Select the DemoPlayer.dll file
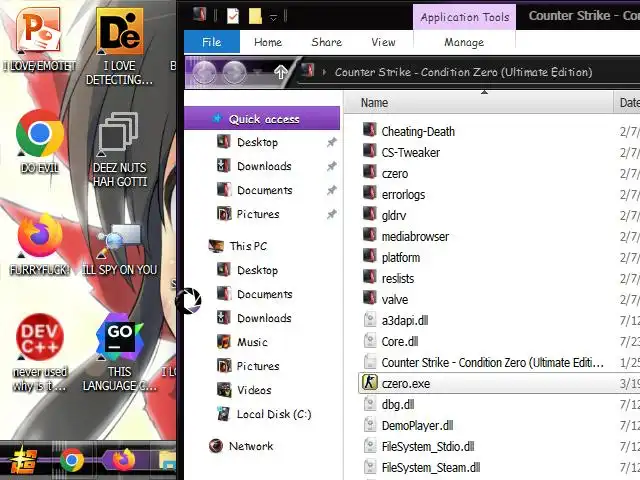The height and width of the screenshot is (480, 640). pos(417,426)
